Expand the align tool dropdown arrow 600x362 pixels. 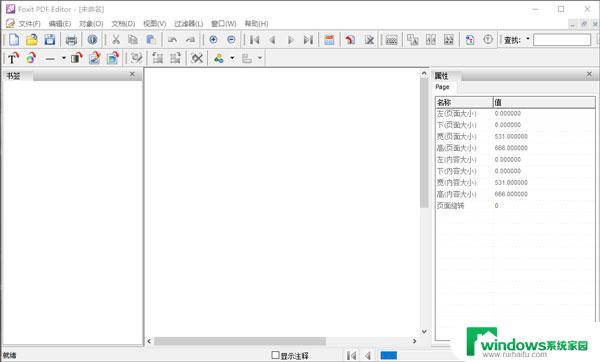[x=260, y=58]
